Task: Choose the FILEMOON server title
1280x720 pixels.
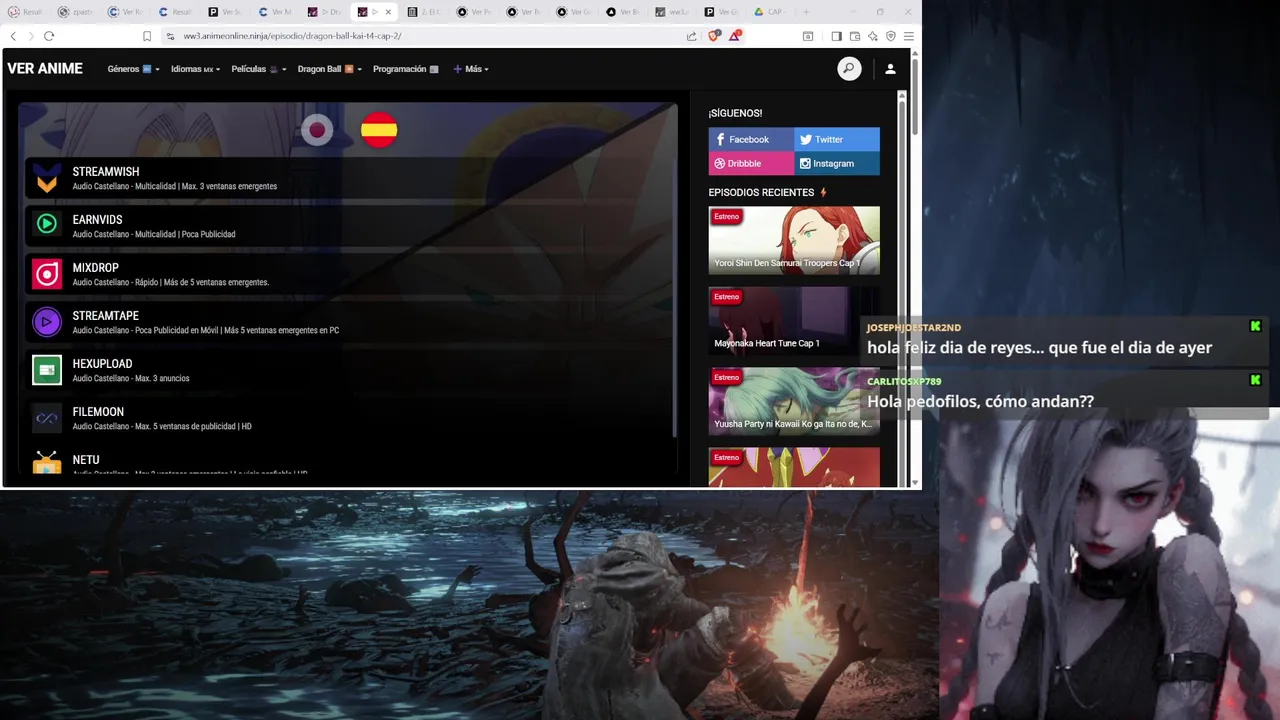Action: click(98, 412)
